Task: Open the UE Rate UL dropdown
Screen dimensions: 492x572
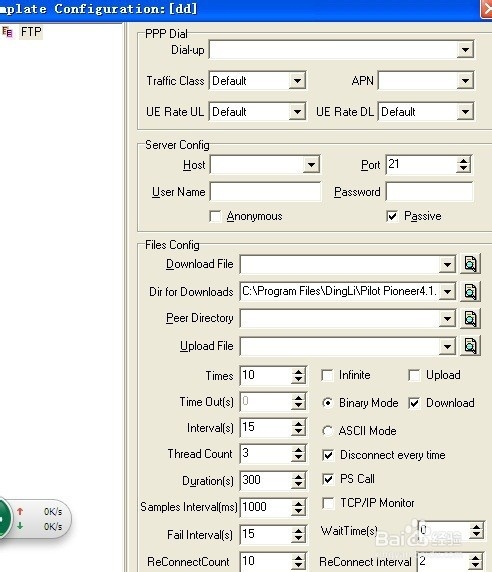Action: (x=297, y=112)
